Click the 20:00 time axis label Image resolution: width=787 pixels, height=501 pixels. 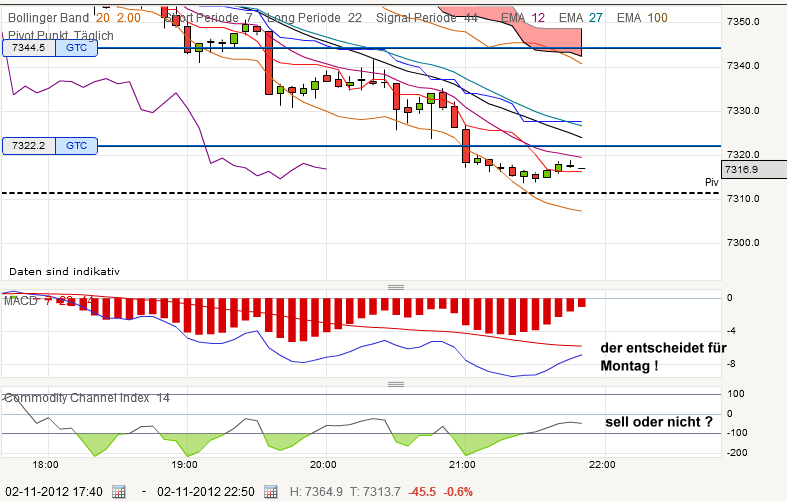click(x=323, y=465)
